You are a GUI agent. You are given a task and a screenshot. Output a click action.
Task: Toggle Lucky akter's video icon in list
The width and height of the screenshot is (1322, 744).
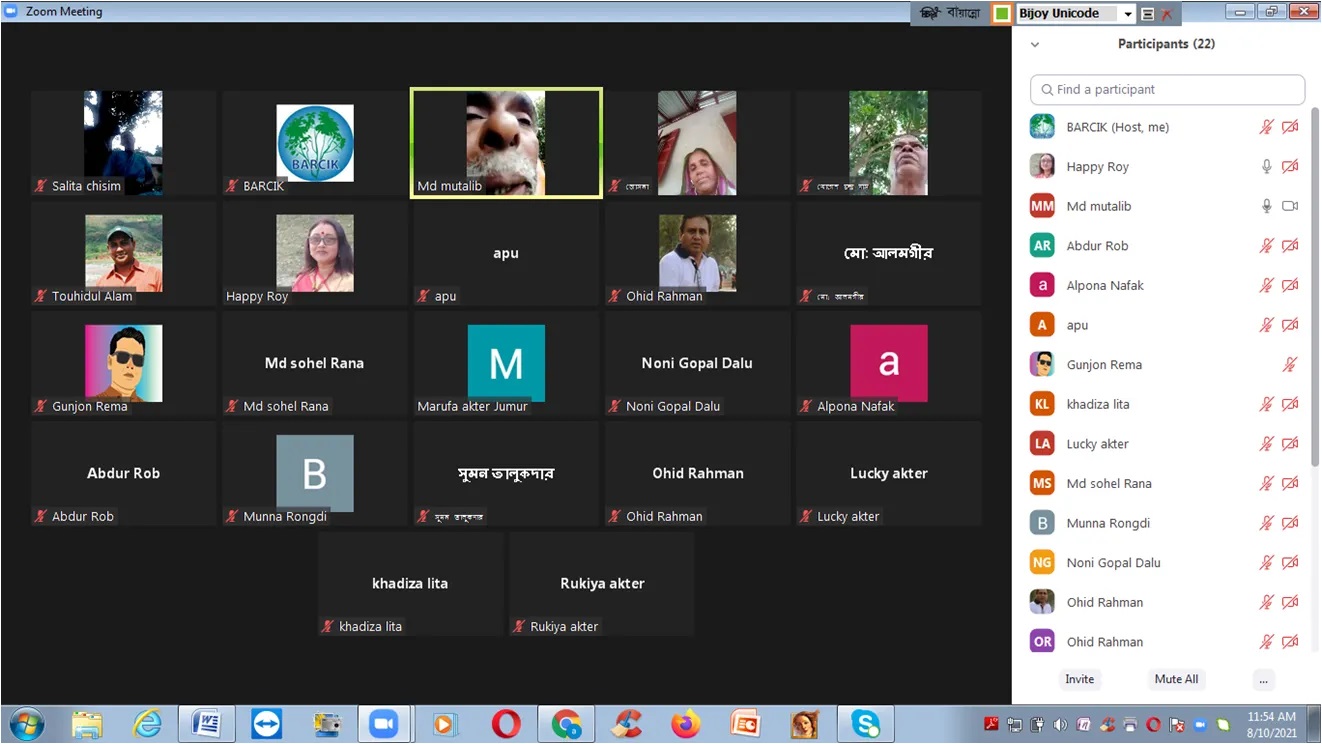(x=1290, y=444)
